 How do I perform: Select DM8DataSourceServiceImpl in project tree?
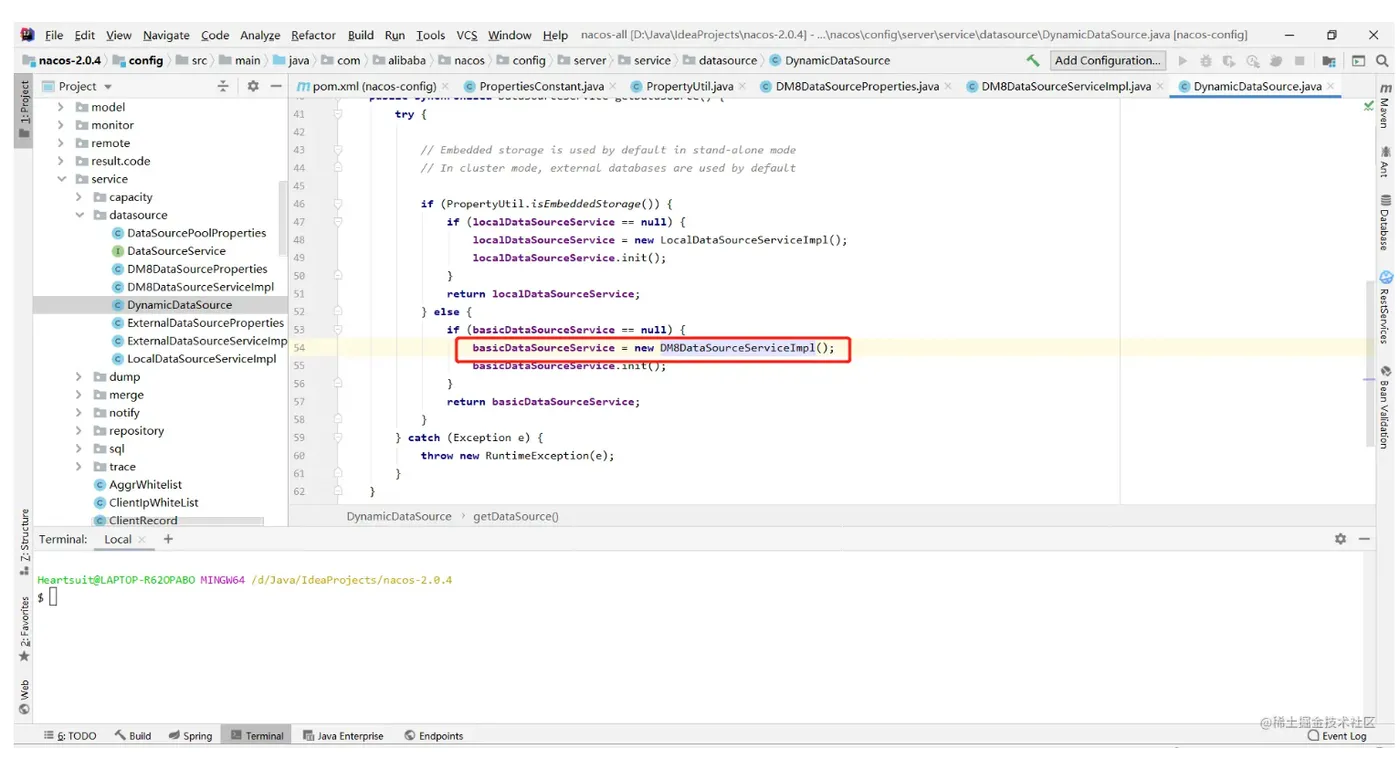point(200,287)
